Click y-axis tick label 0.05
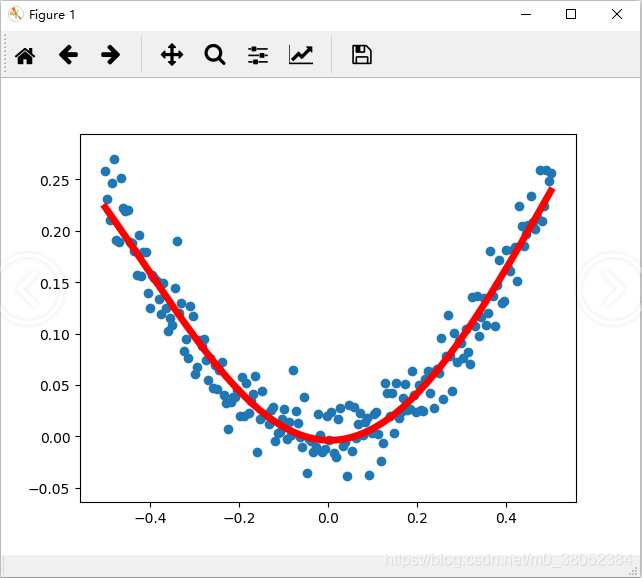The width and height of the screenshot is (642, 578). click(55, 386)
